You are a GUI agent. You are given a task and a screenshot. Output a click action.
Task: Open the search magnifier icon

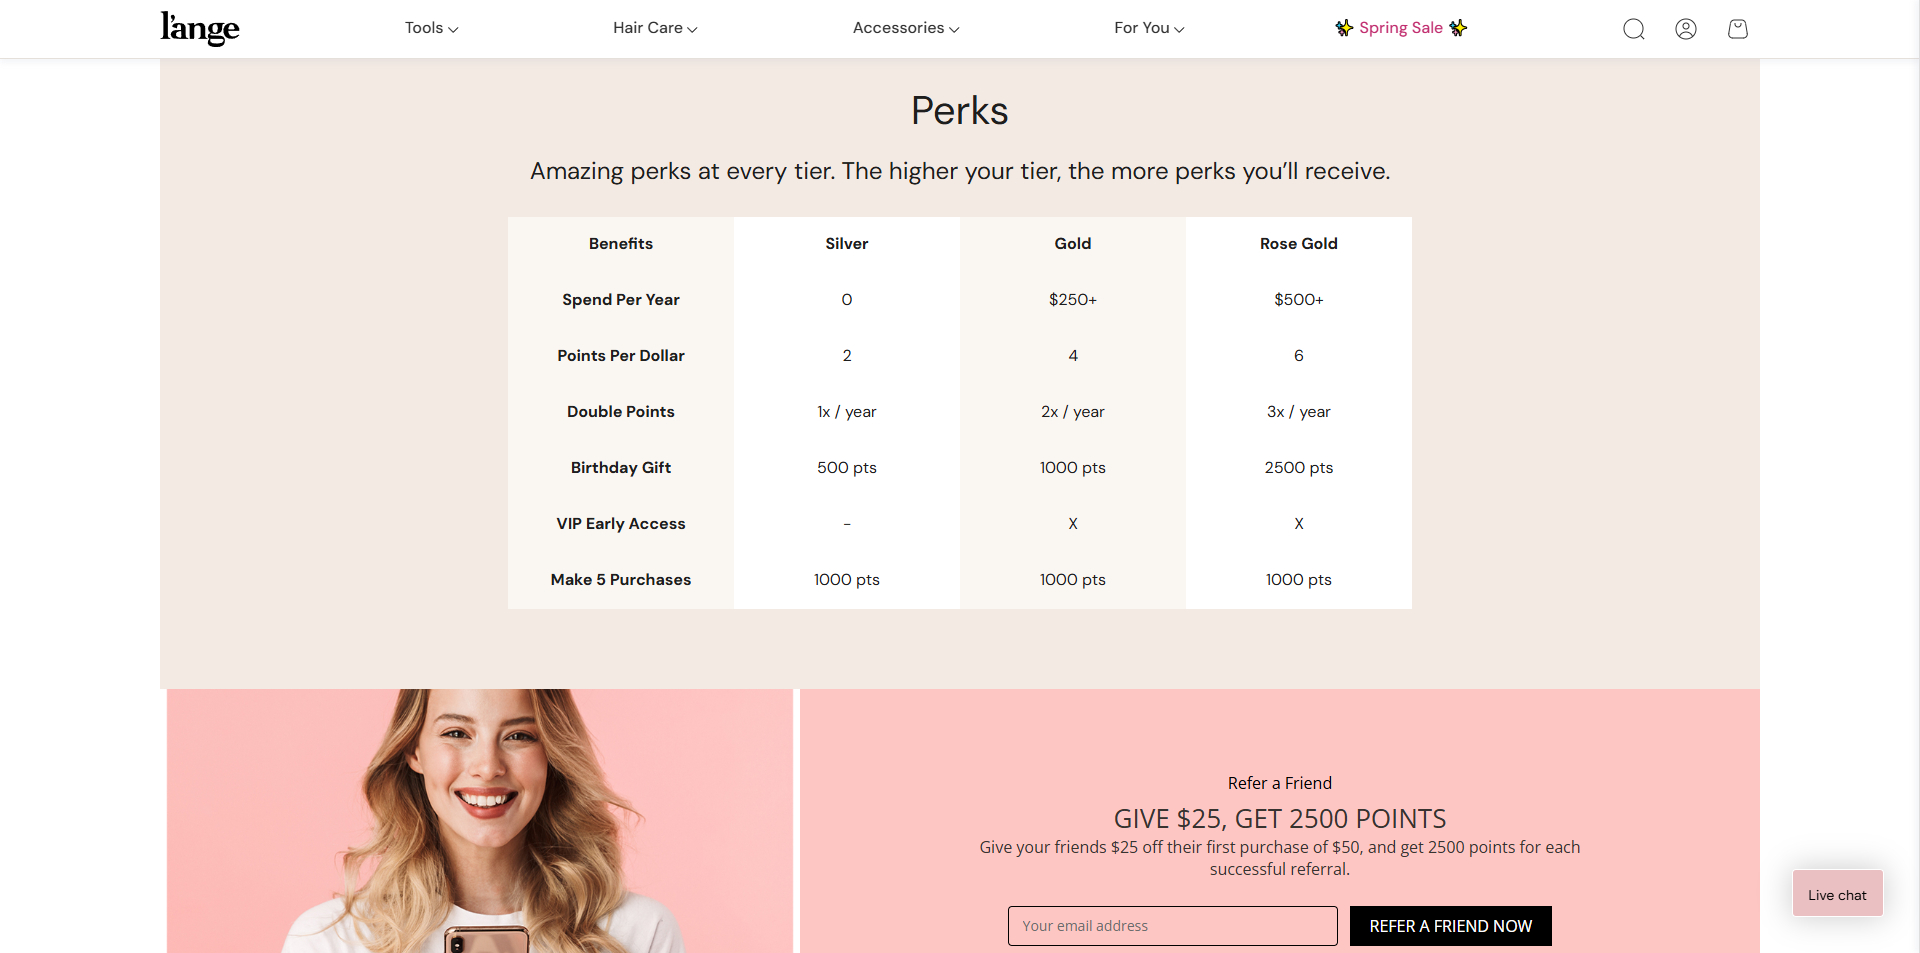click(x=1634, y=29)
